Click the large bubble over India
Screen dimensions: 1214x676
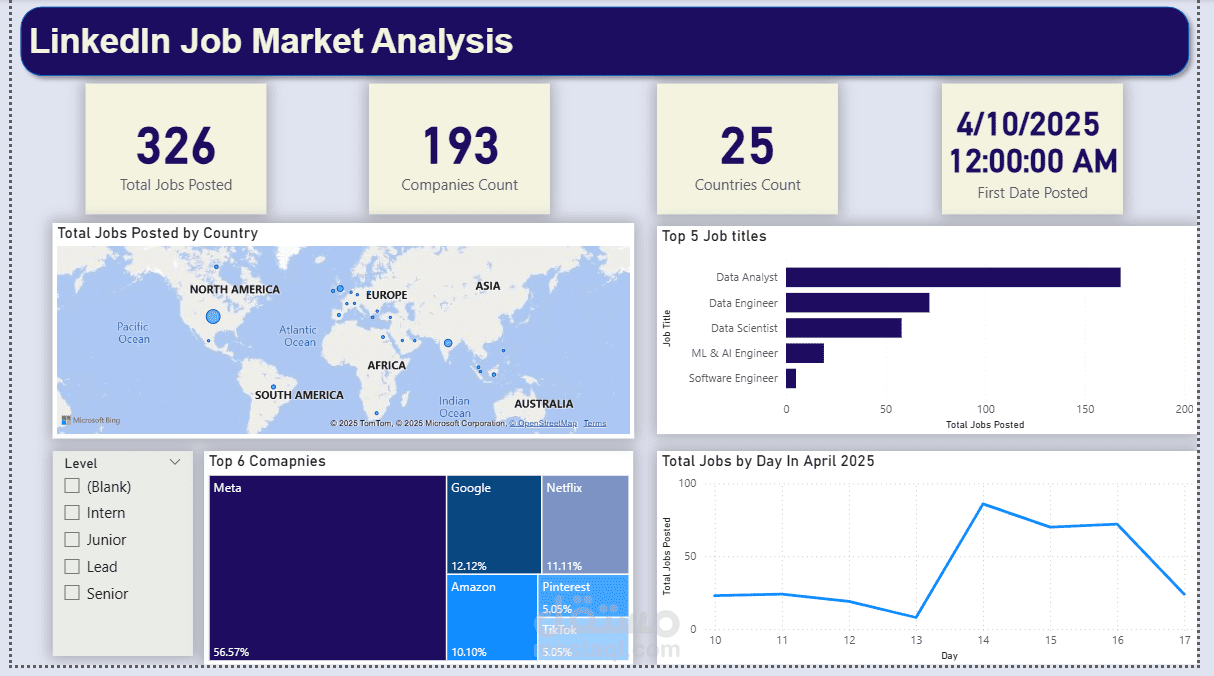pyautogui.click(x=448, y=343)
